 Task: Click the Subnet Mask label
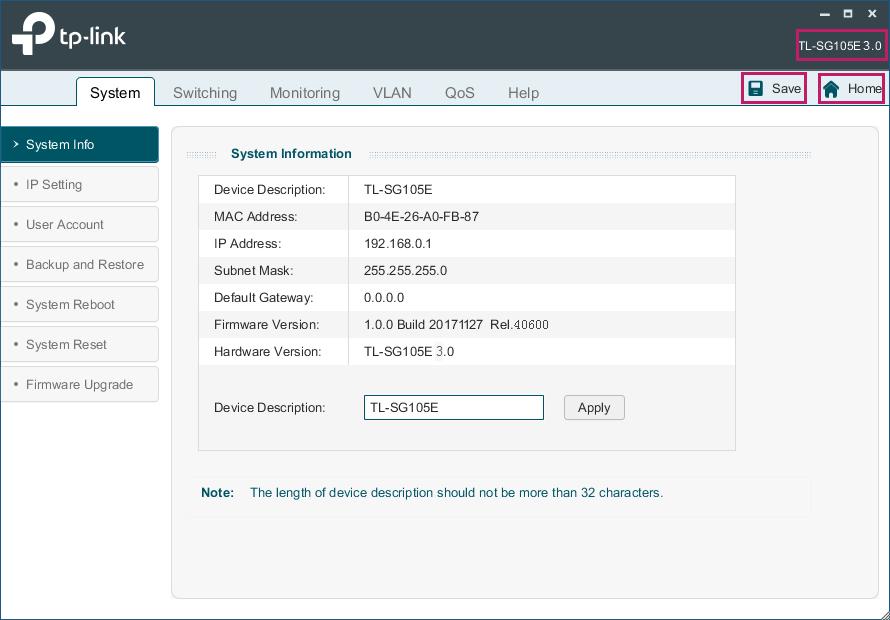pyautogui.click(x=254, y=270)
